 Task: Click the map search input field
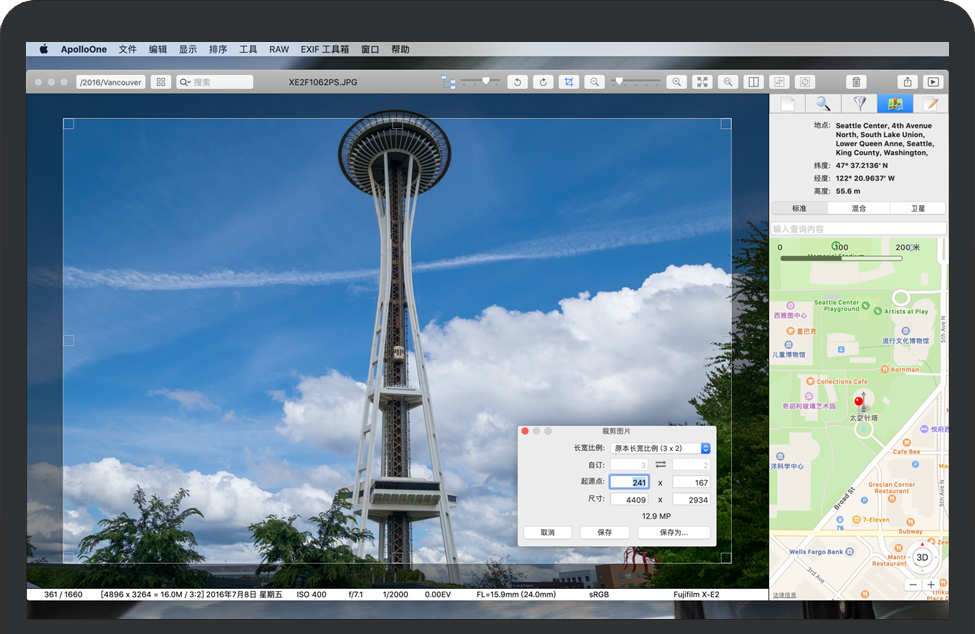click(x=858, y=229)
